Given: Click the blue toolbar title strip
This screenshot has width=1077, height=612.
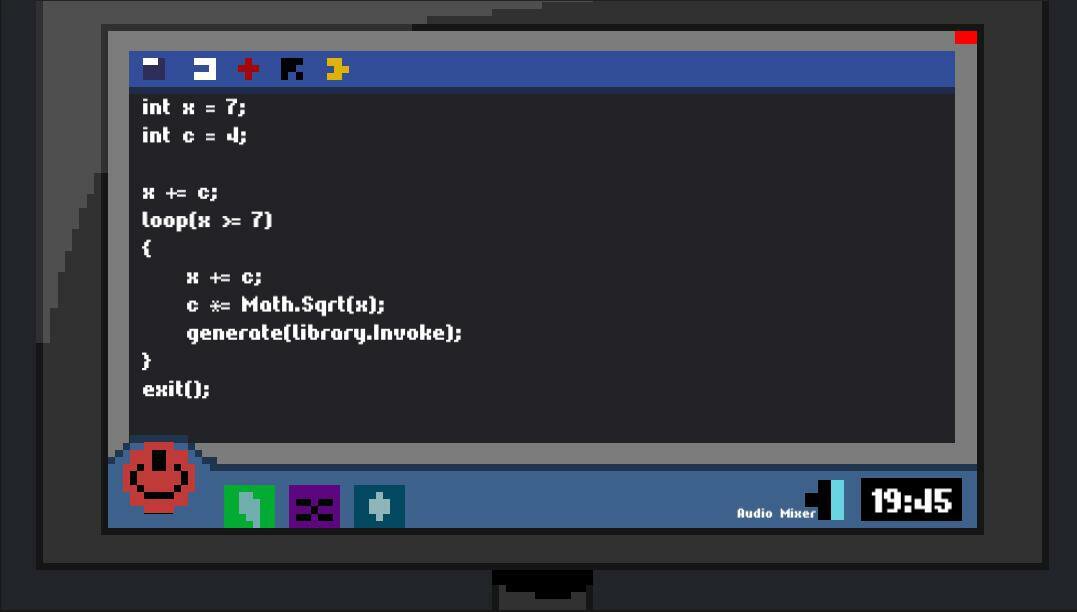Looking at the screenshot, I should (x=542, y=69).
